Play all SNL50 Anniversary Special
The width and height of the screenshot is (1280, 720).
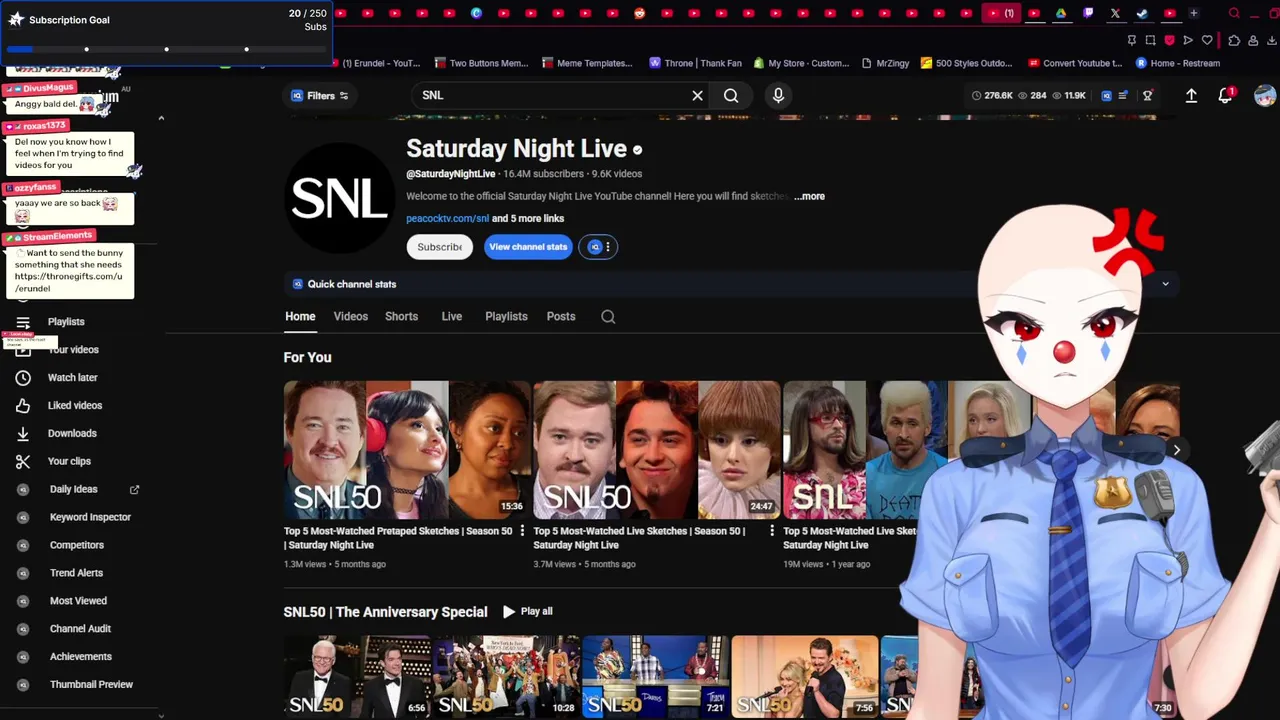tap(527, 612)
